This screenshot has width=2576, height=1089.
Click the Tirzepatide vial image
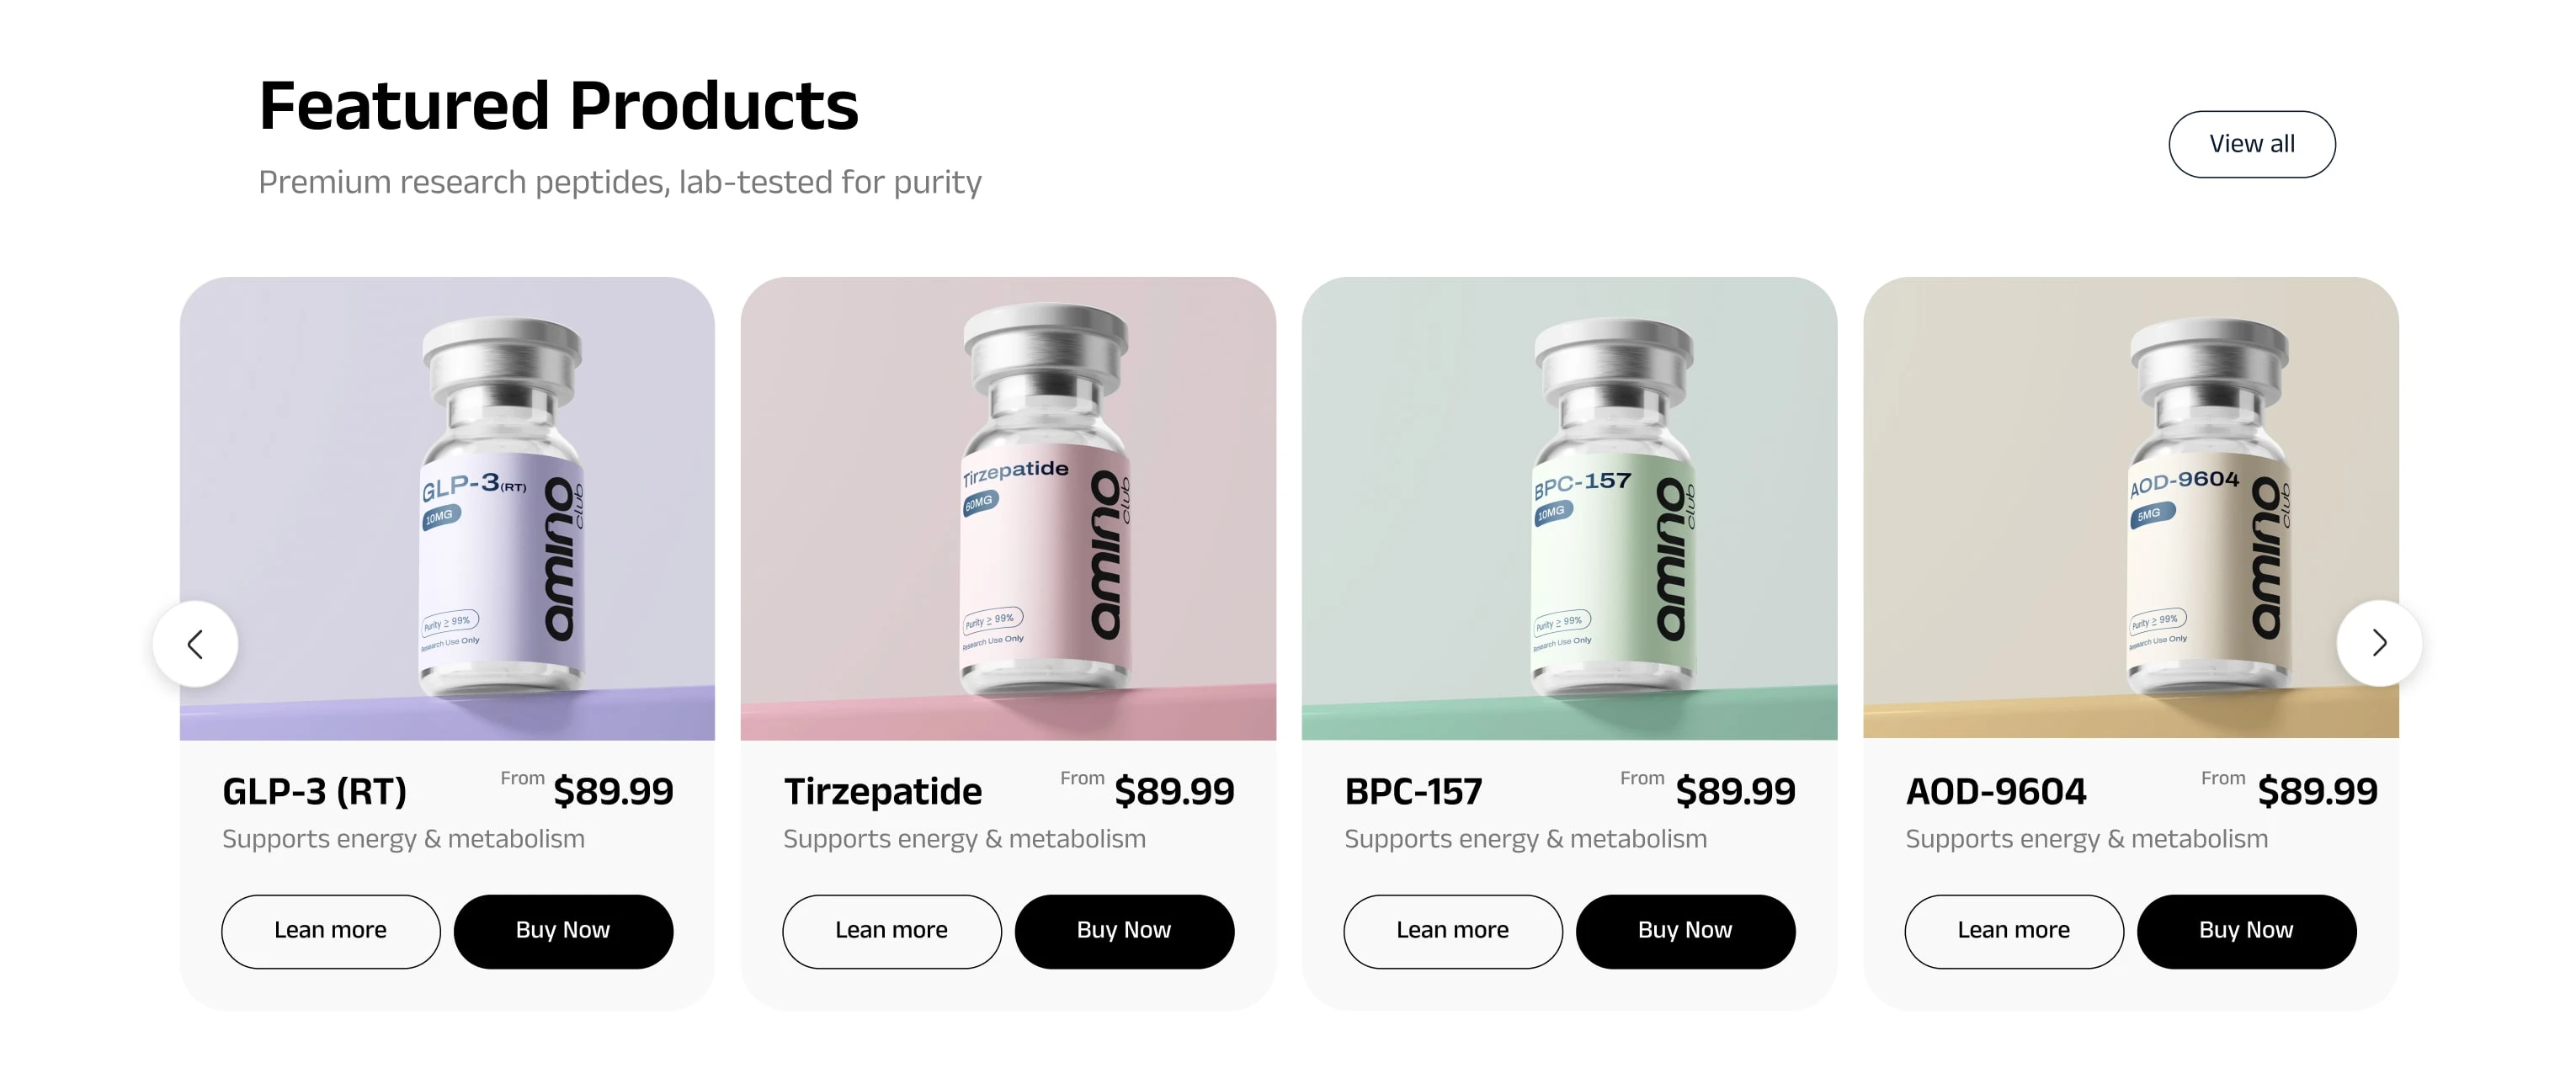pyautogui.click(x=1008, y=508)
